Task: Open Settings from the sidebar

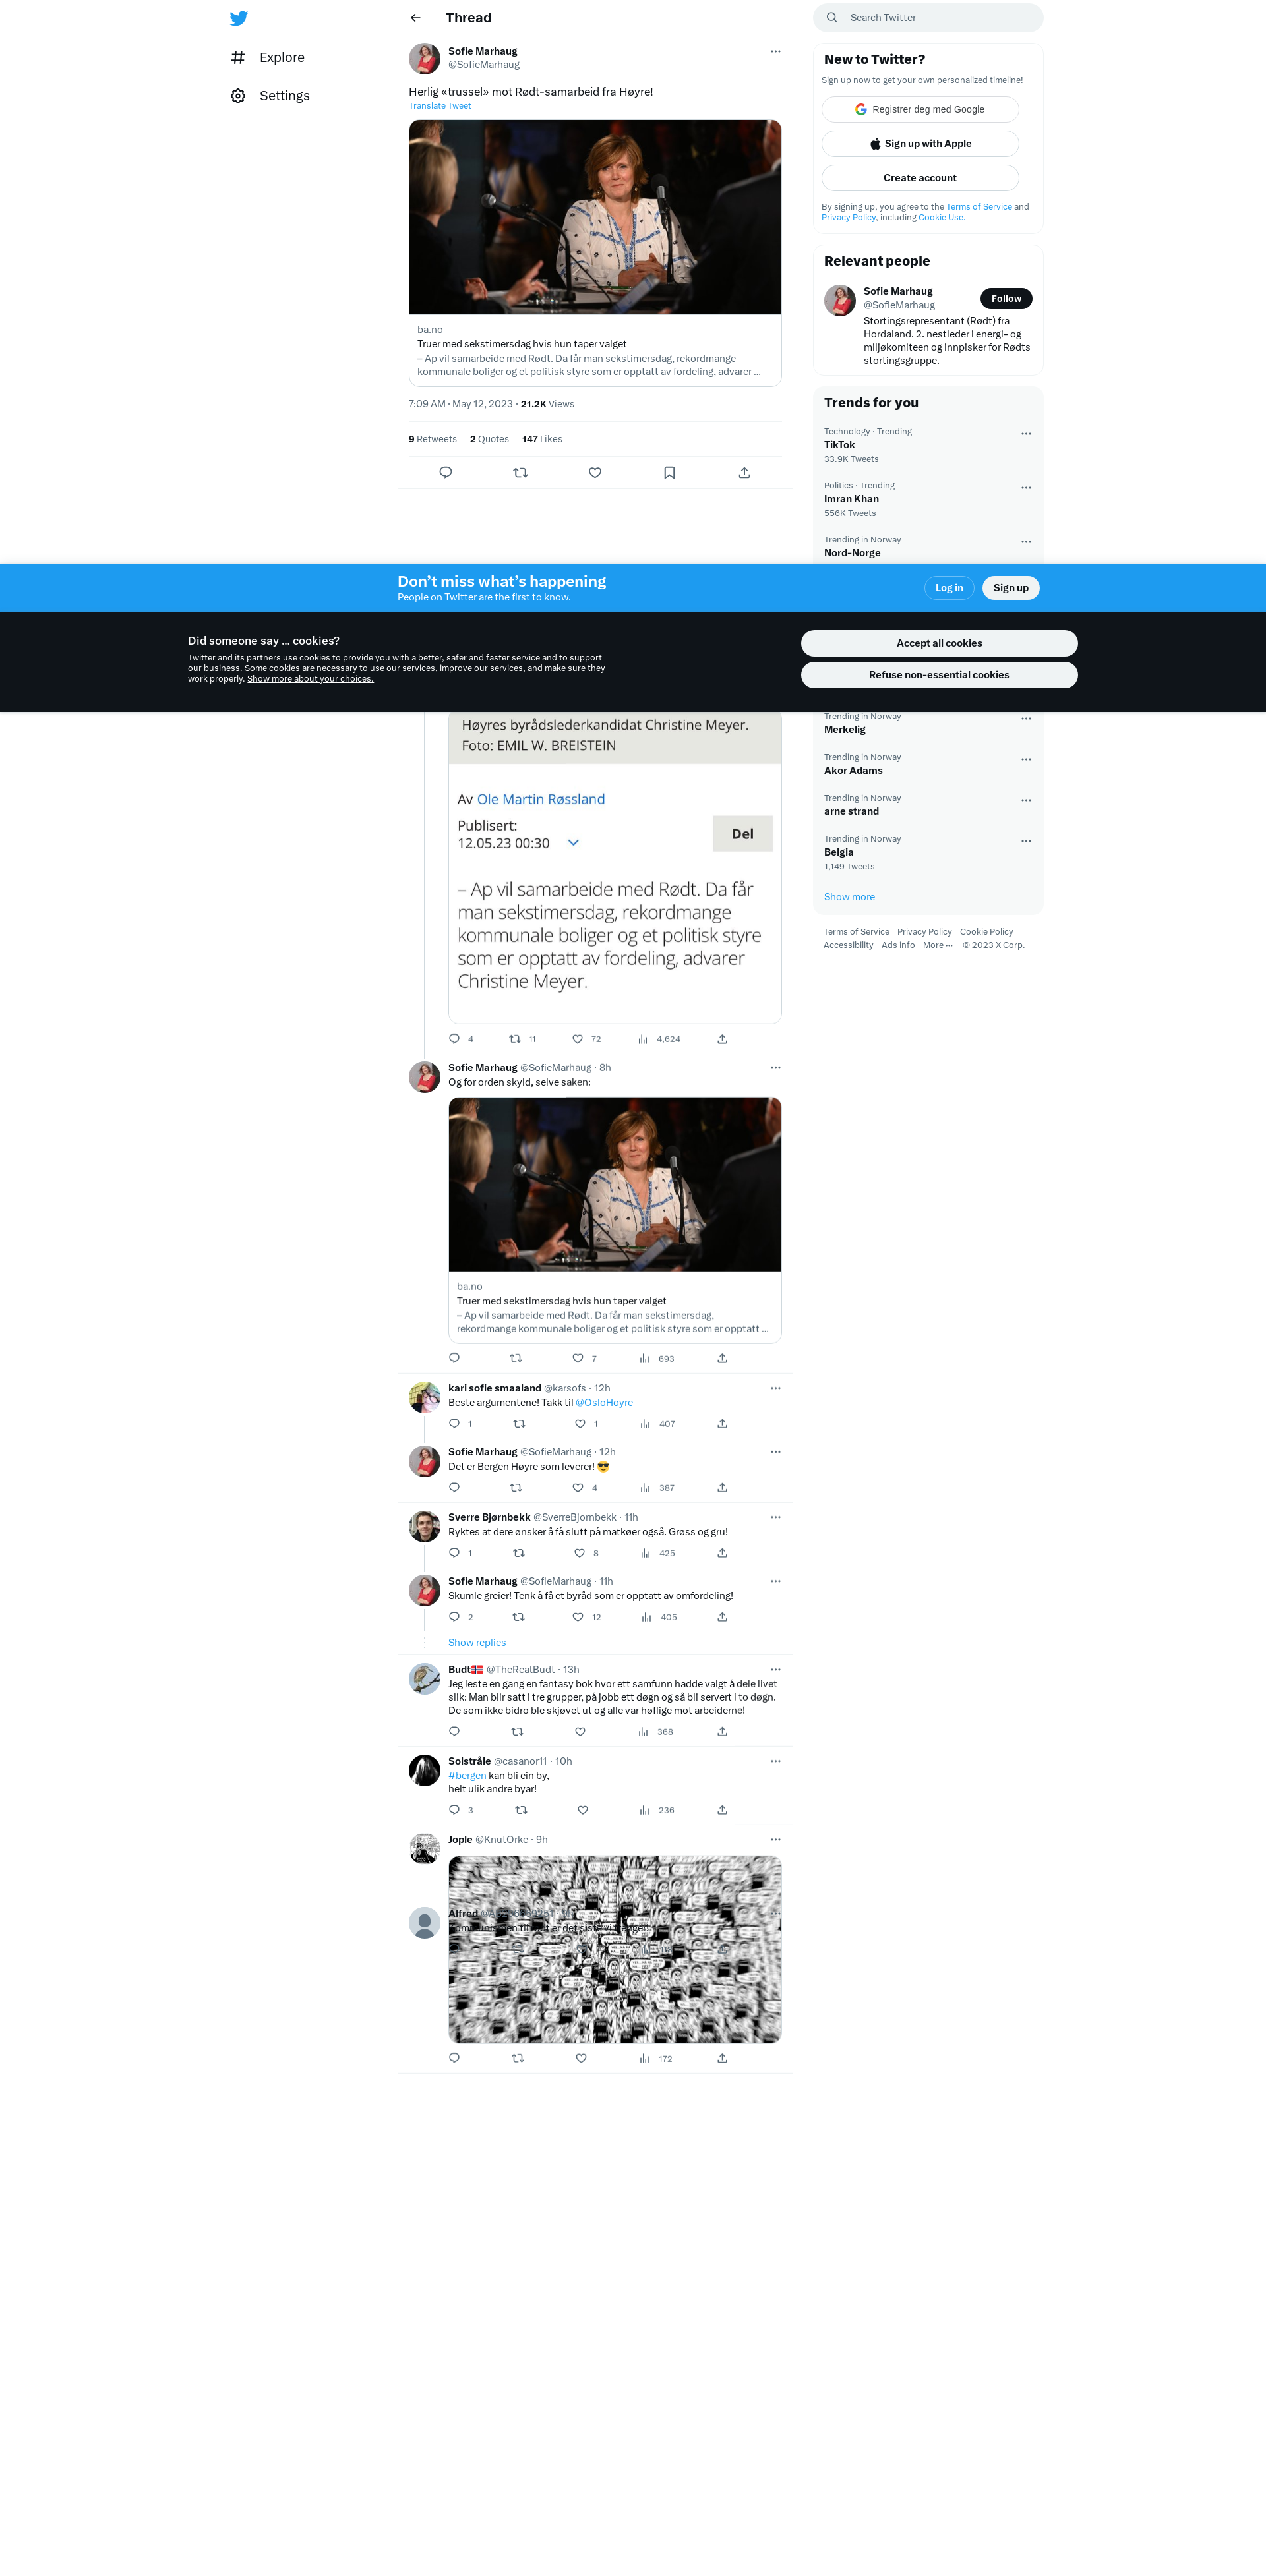Action: (270, 96)
